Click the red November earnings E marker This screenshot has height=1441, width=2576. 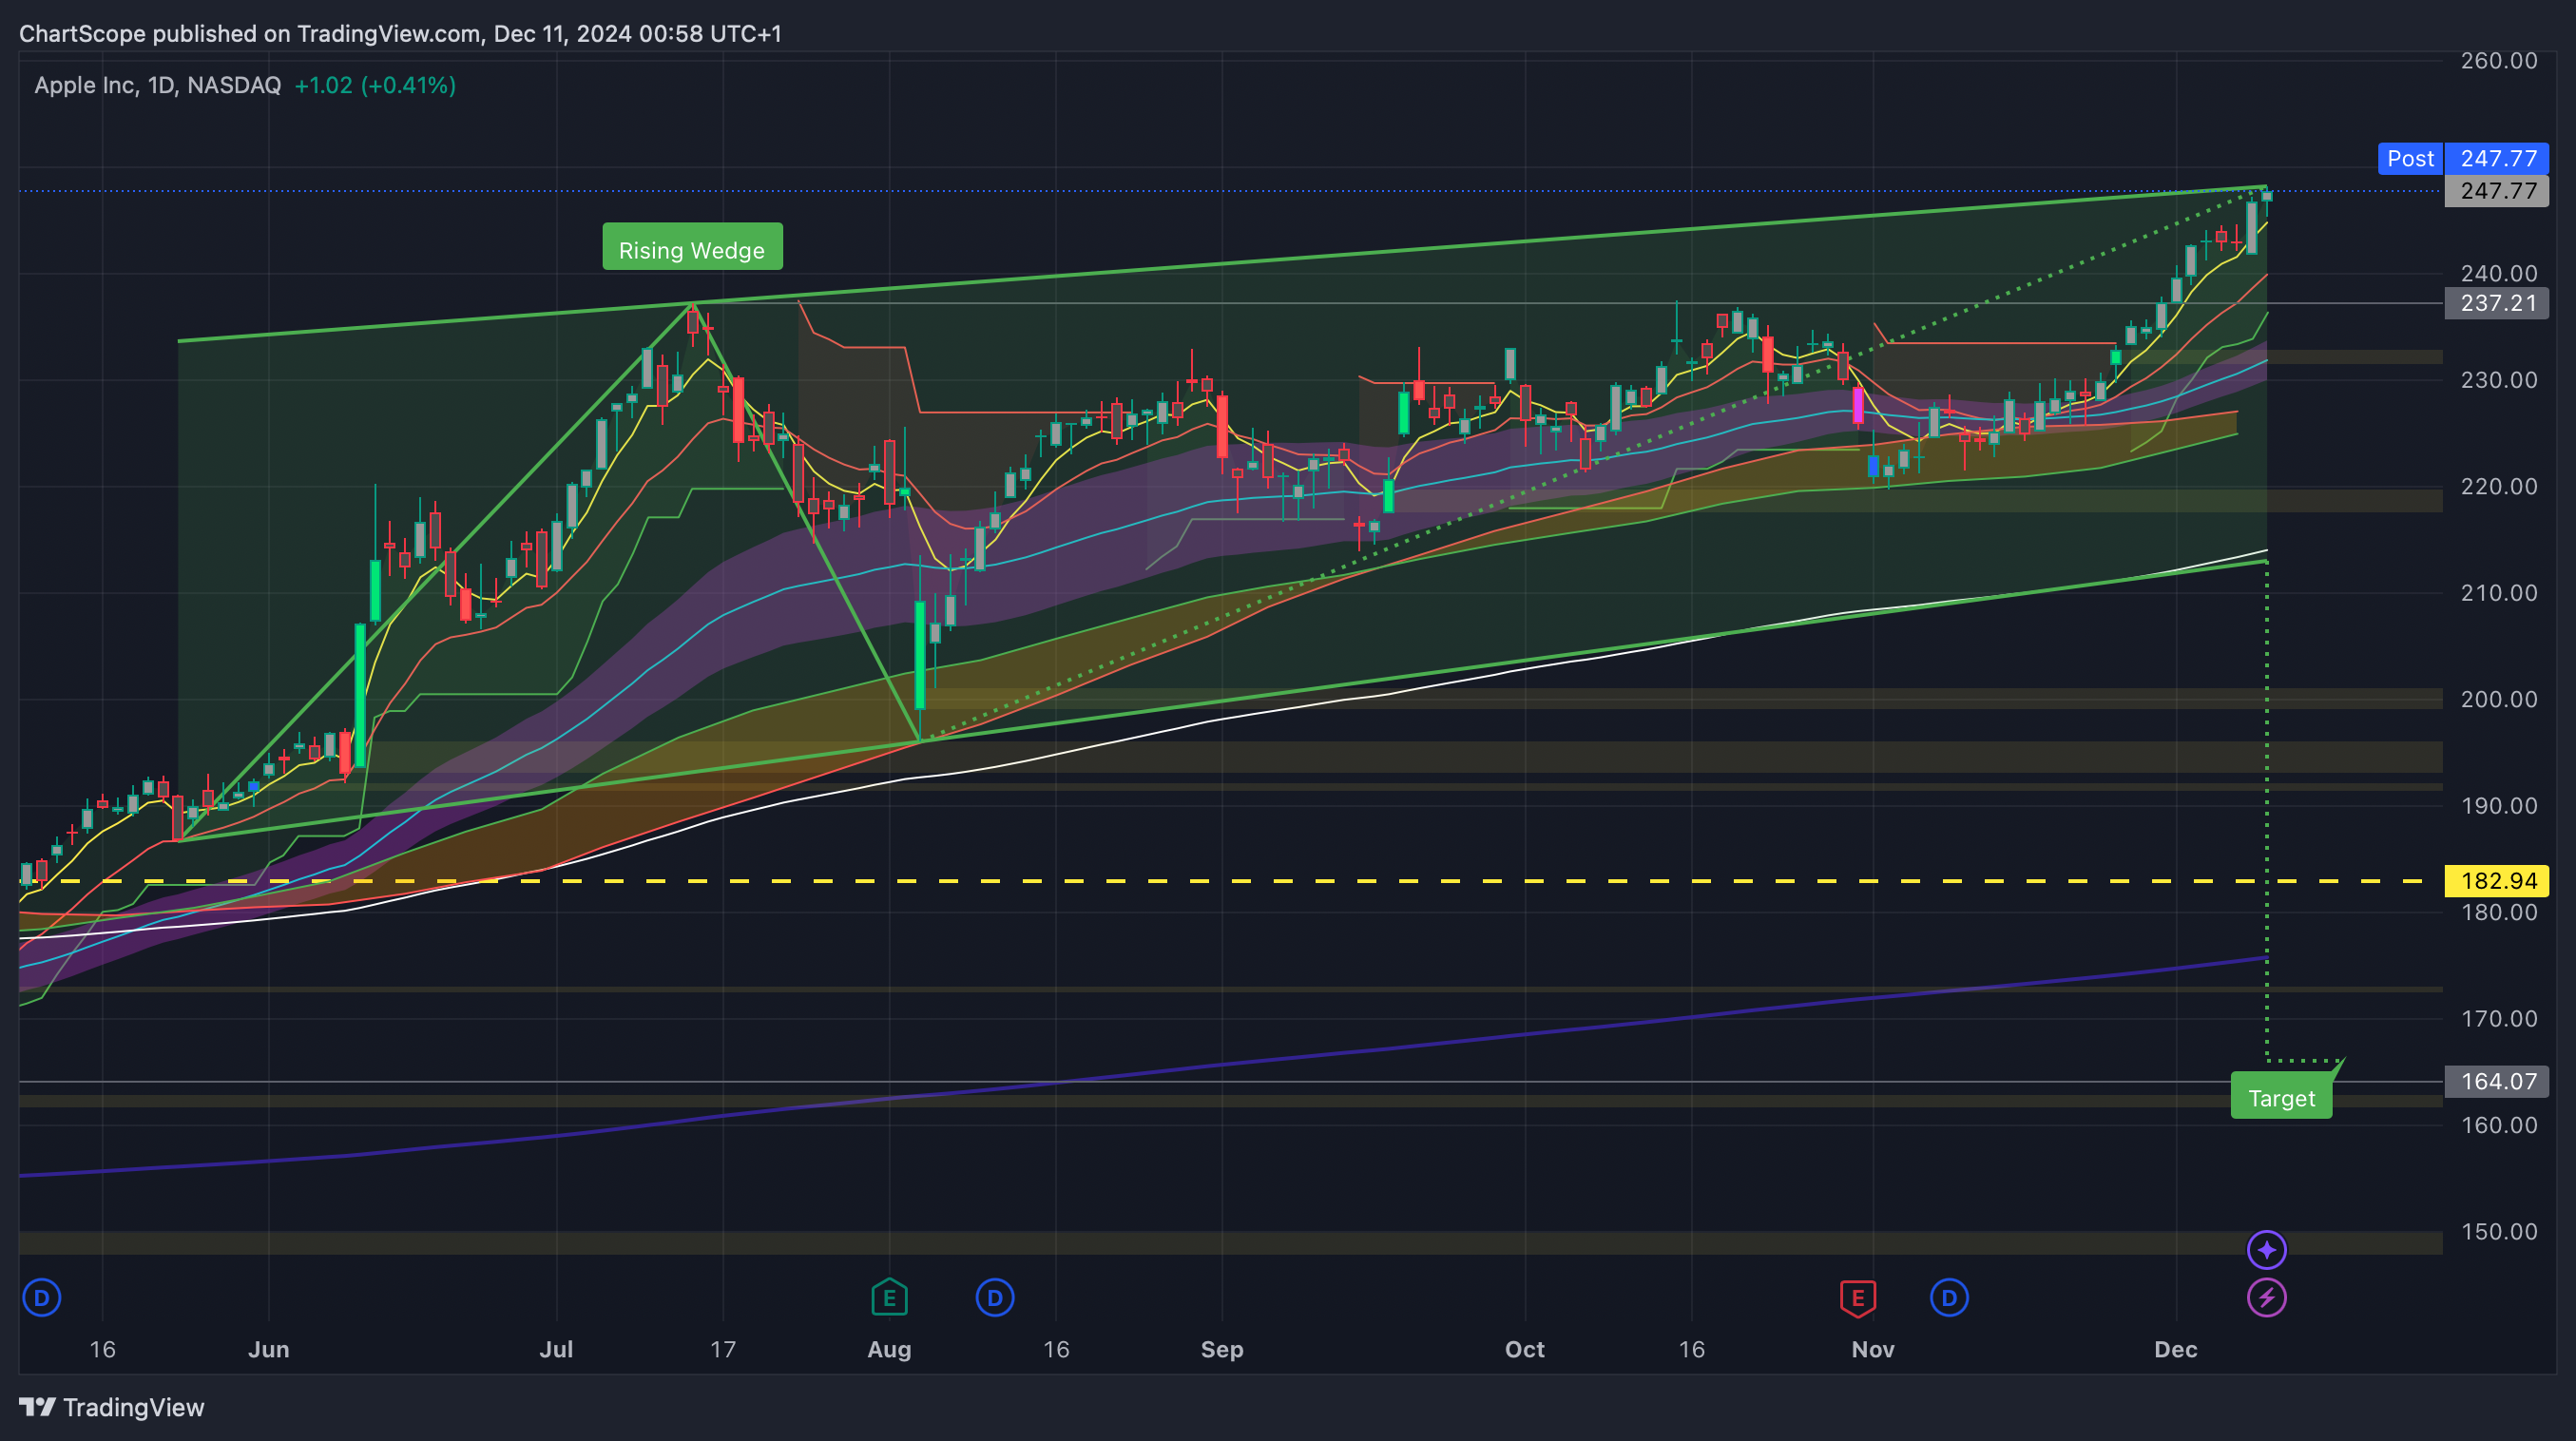[x=1857, y=1298]
